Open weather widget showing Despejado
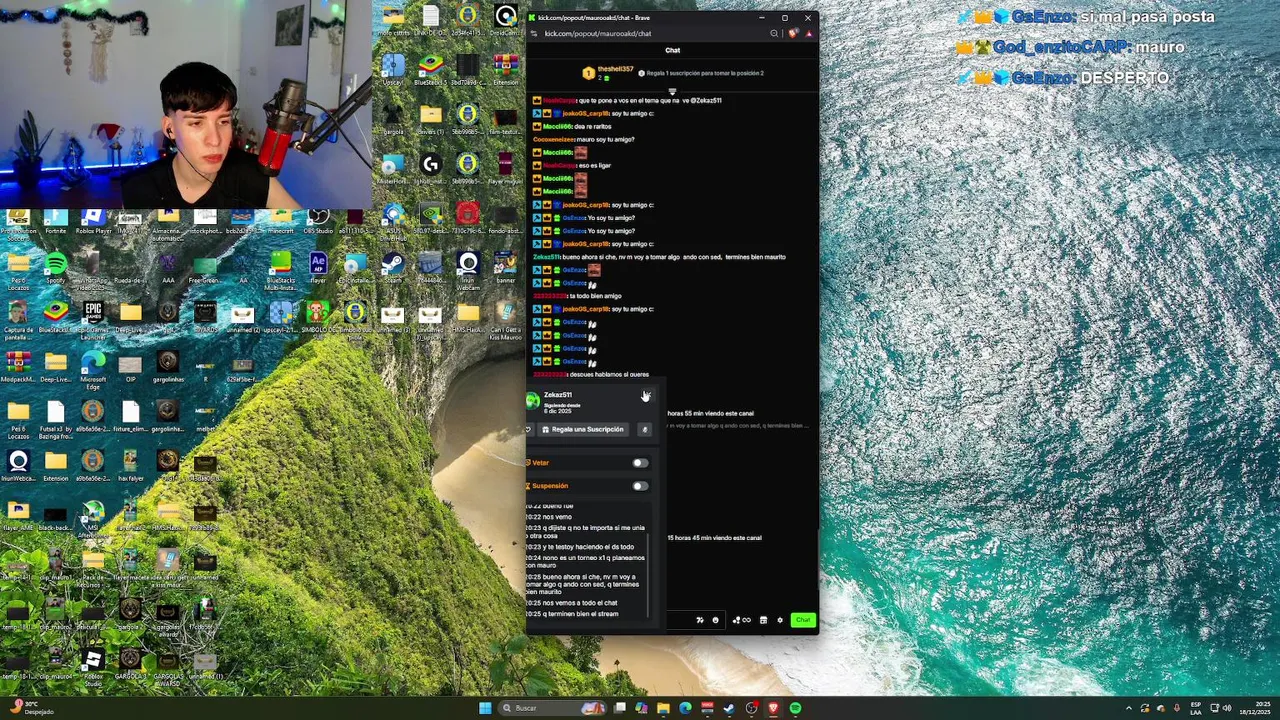 pyautogui.click(x=30, y=708)
